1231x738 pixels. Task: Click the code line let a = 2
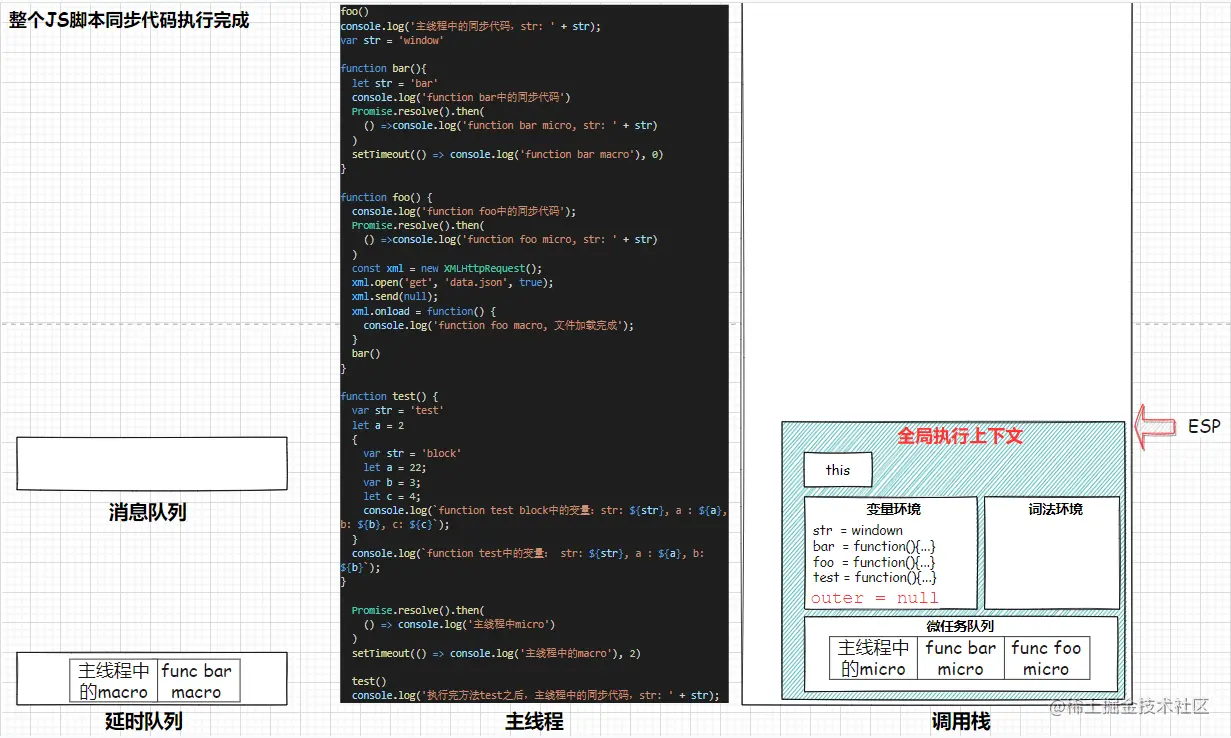[378, 425]
